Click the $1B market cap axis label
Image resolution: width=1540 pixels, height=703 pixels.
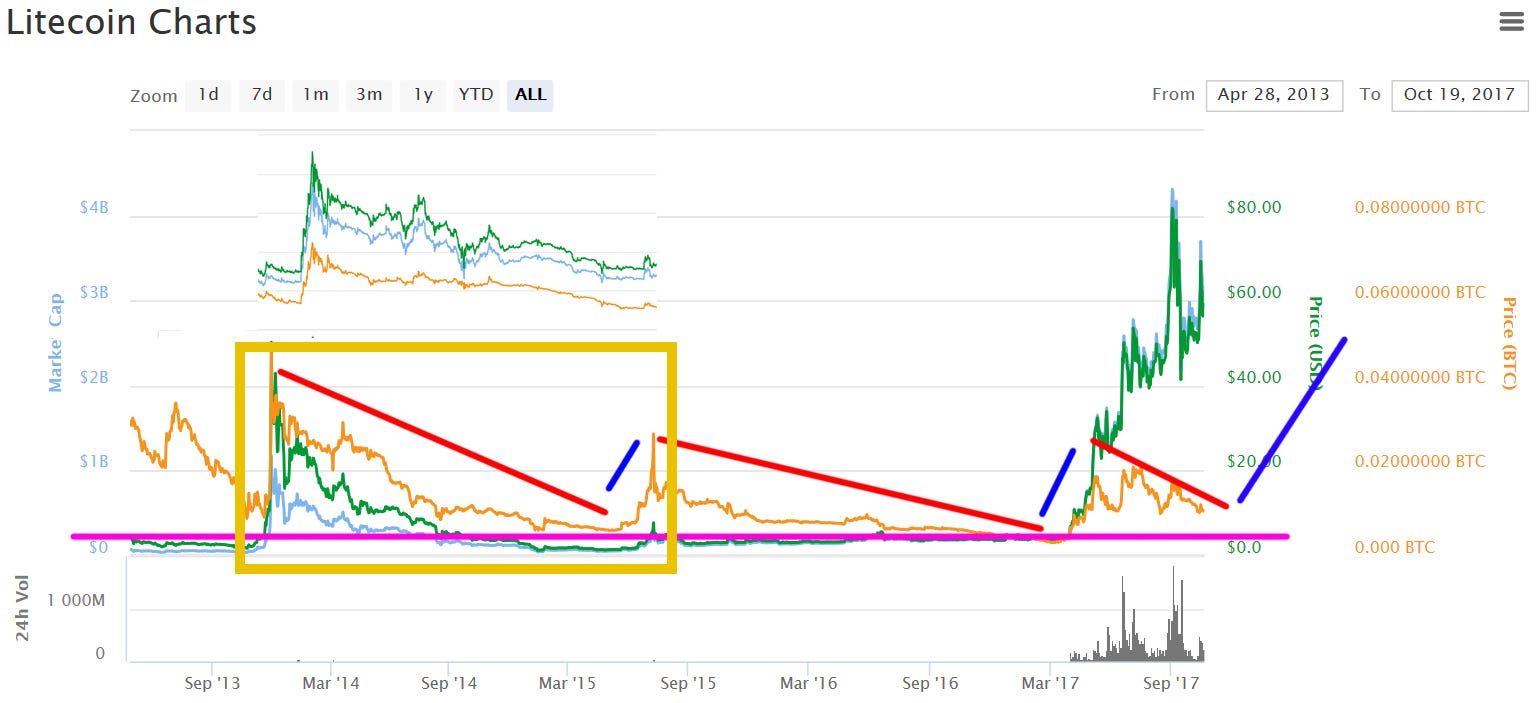click(x=95, y=463)
